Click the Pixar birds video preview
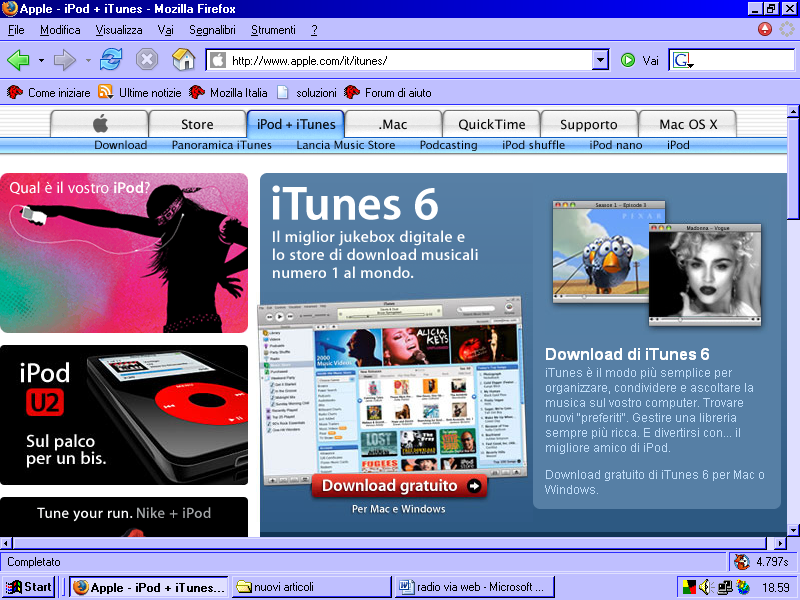 click(x=601, y=252)
